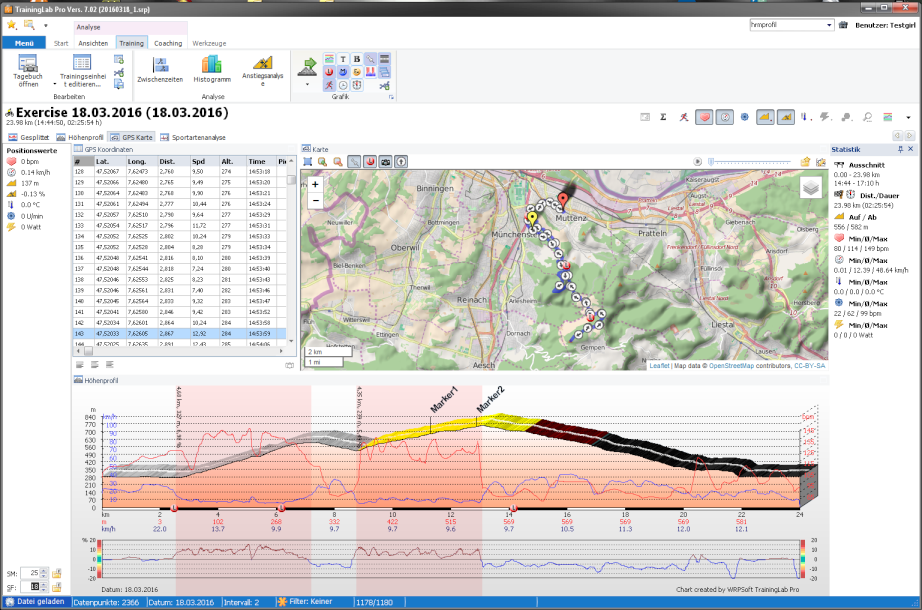Click the yellow star favorites icon
This screenshot has width=922, height=610.
tap(12, 25)
